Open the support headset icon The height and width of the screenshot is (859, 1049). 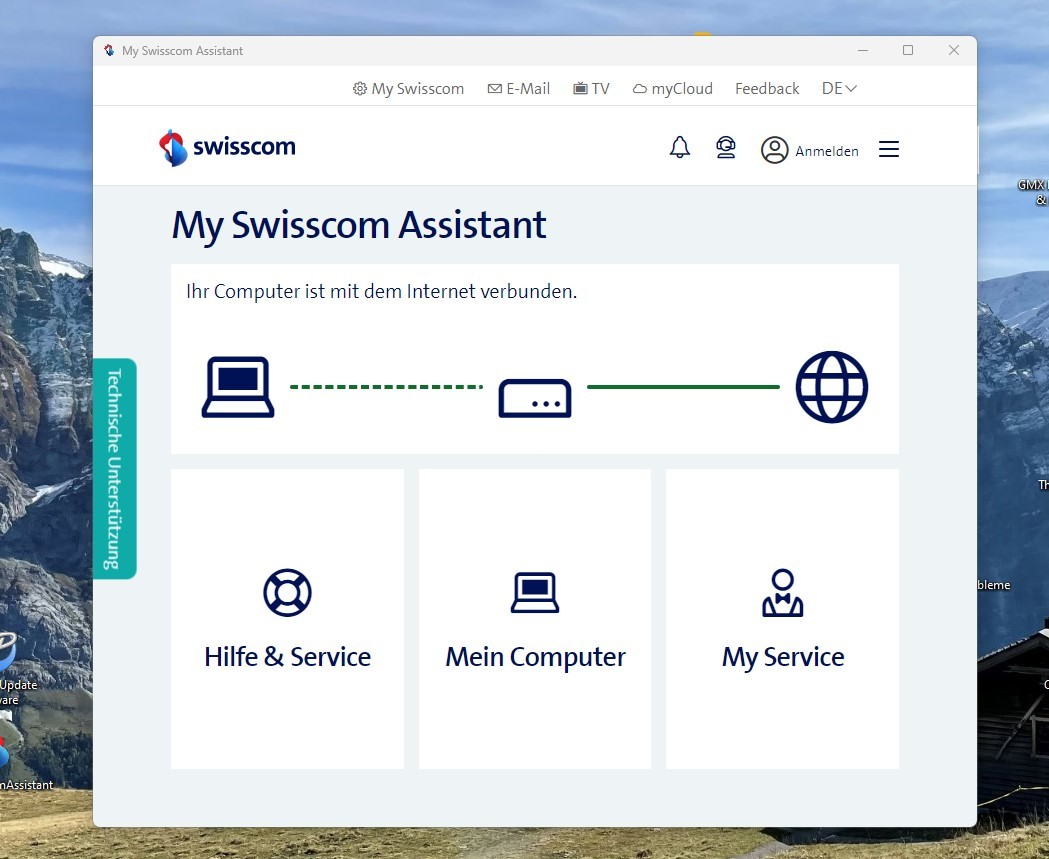pos(726,148)
